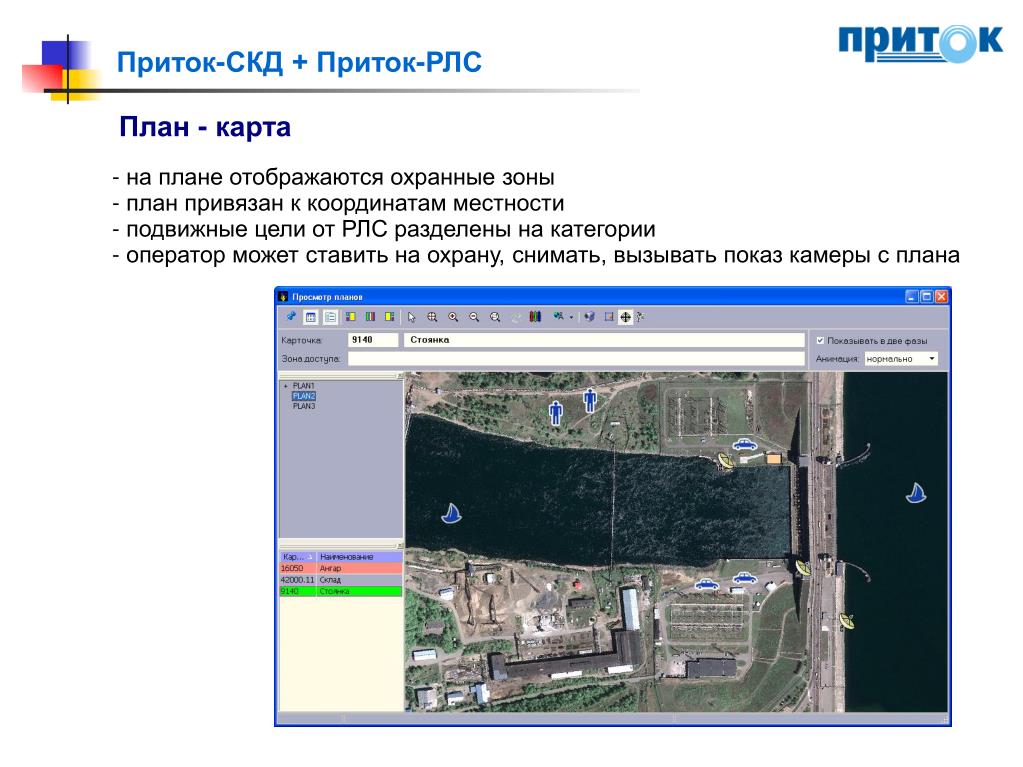The width and height of the screenshot is (1023, 767).
Task: Click the sailboat target right of dam
Action: click(x=916, y=493)
